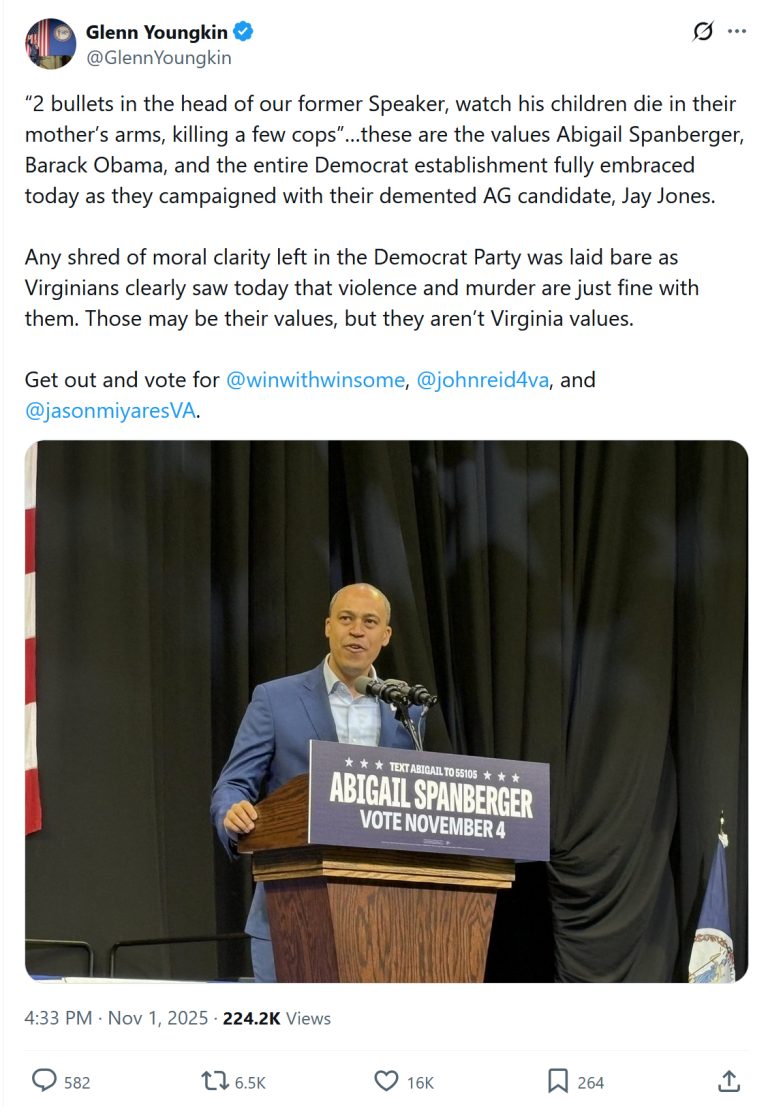Open the @winwithwinsome mention
Viewport: 768px width, 1107px height.
[314, 381]
